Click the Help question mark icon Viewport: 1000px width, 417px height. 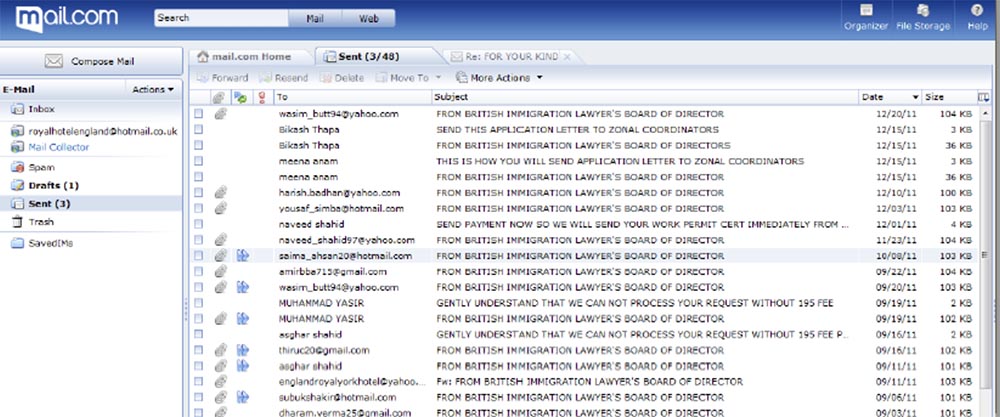[976, 11]
